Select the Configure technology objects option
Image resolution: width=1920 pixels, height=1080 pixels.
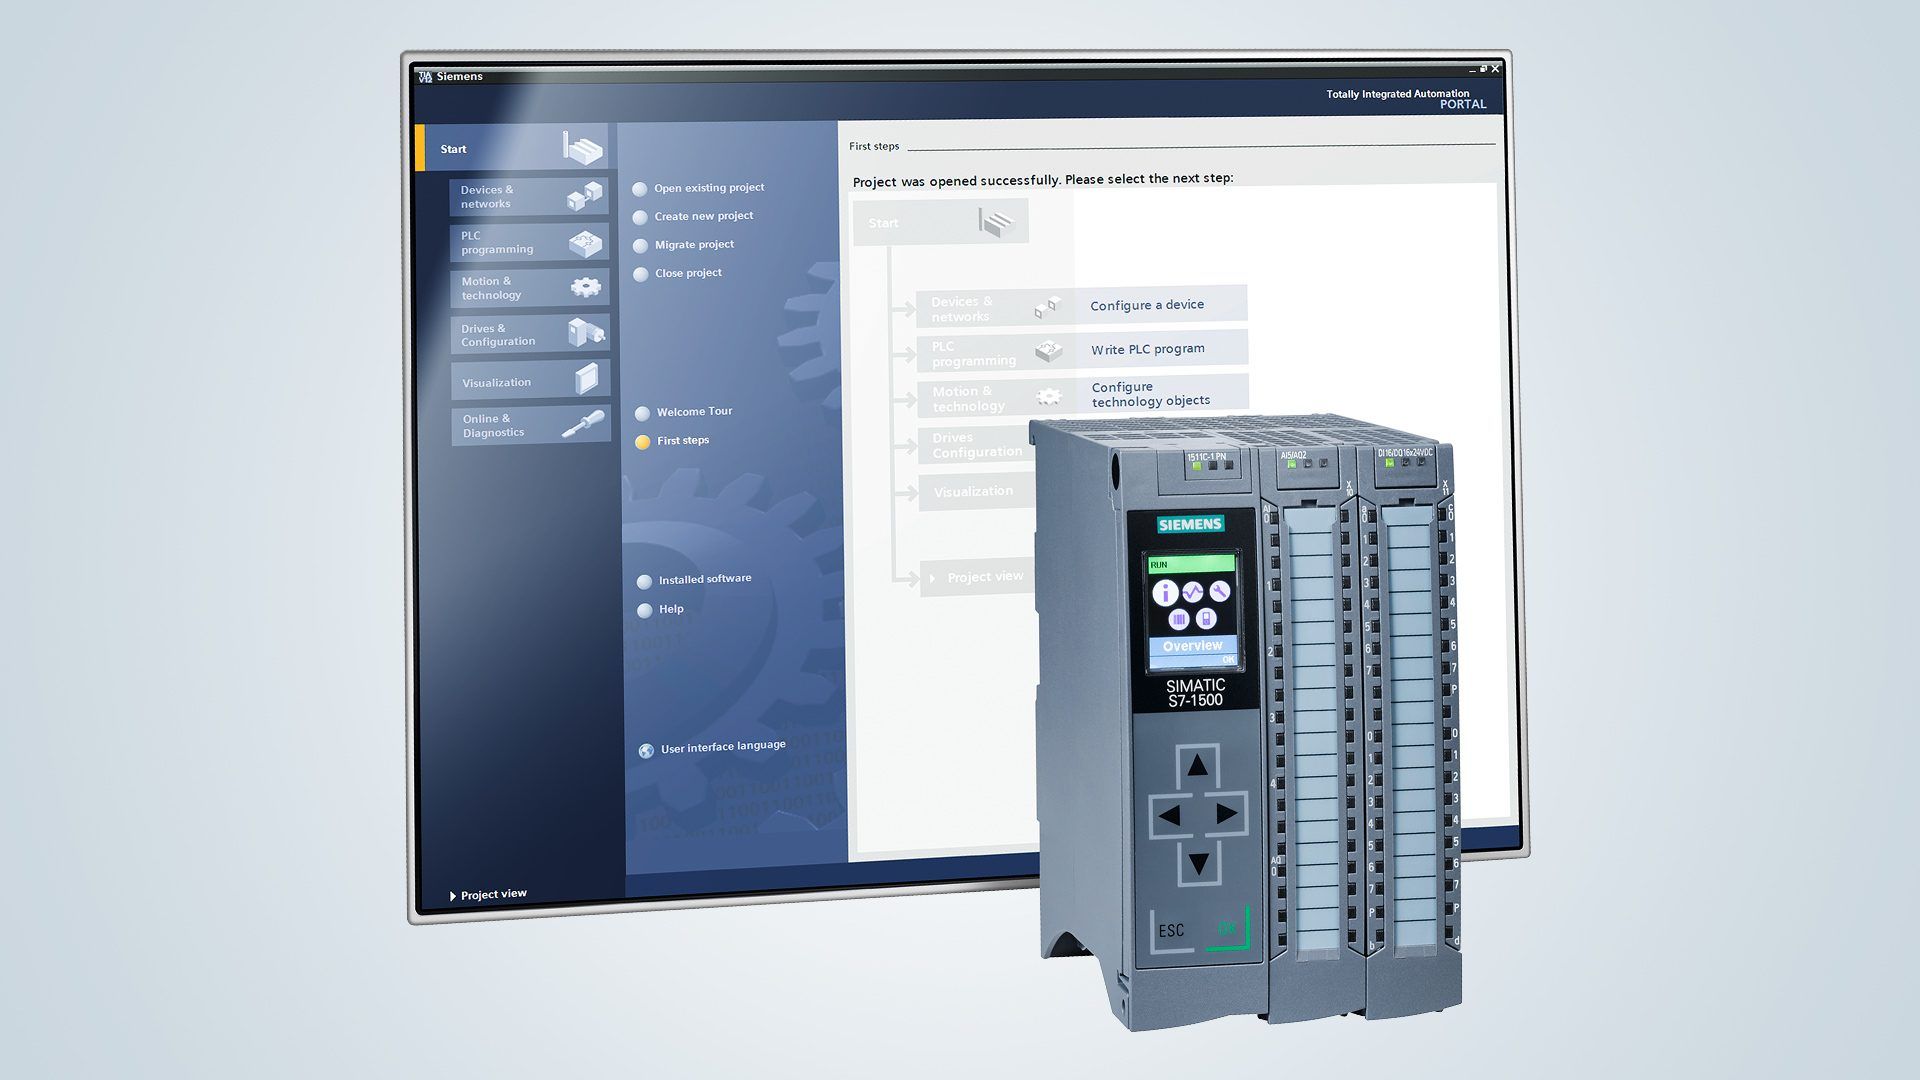(x=1151, y=393)
